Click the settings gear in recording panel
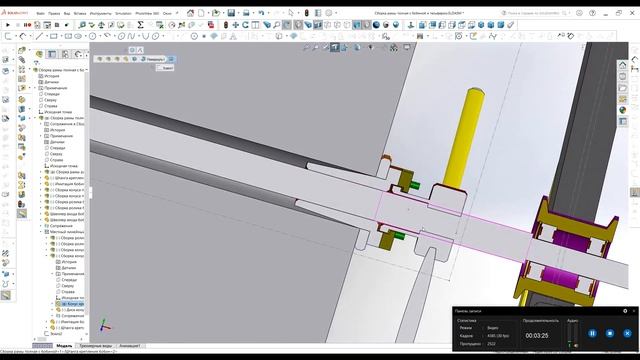Viewport: 640px width, 360px height. pyautogui.click(x=625, y=311)
